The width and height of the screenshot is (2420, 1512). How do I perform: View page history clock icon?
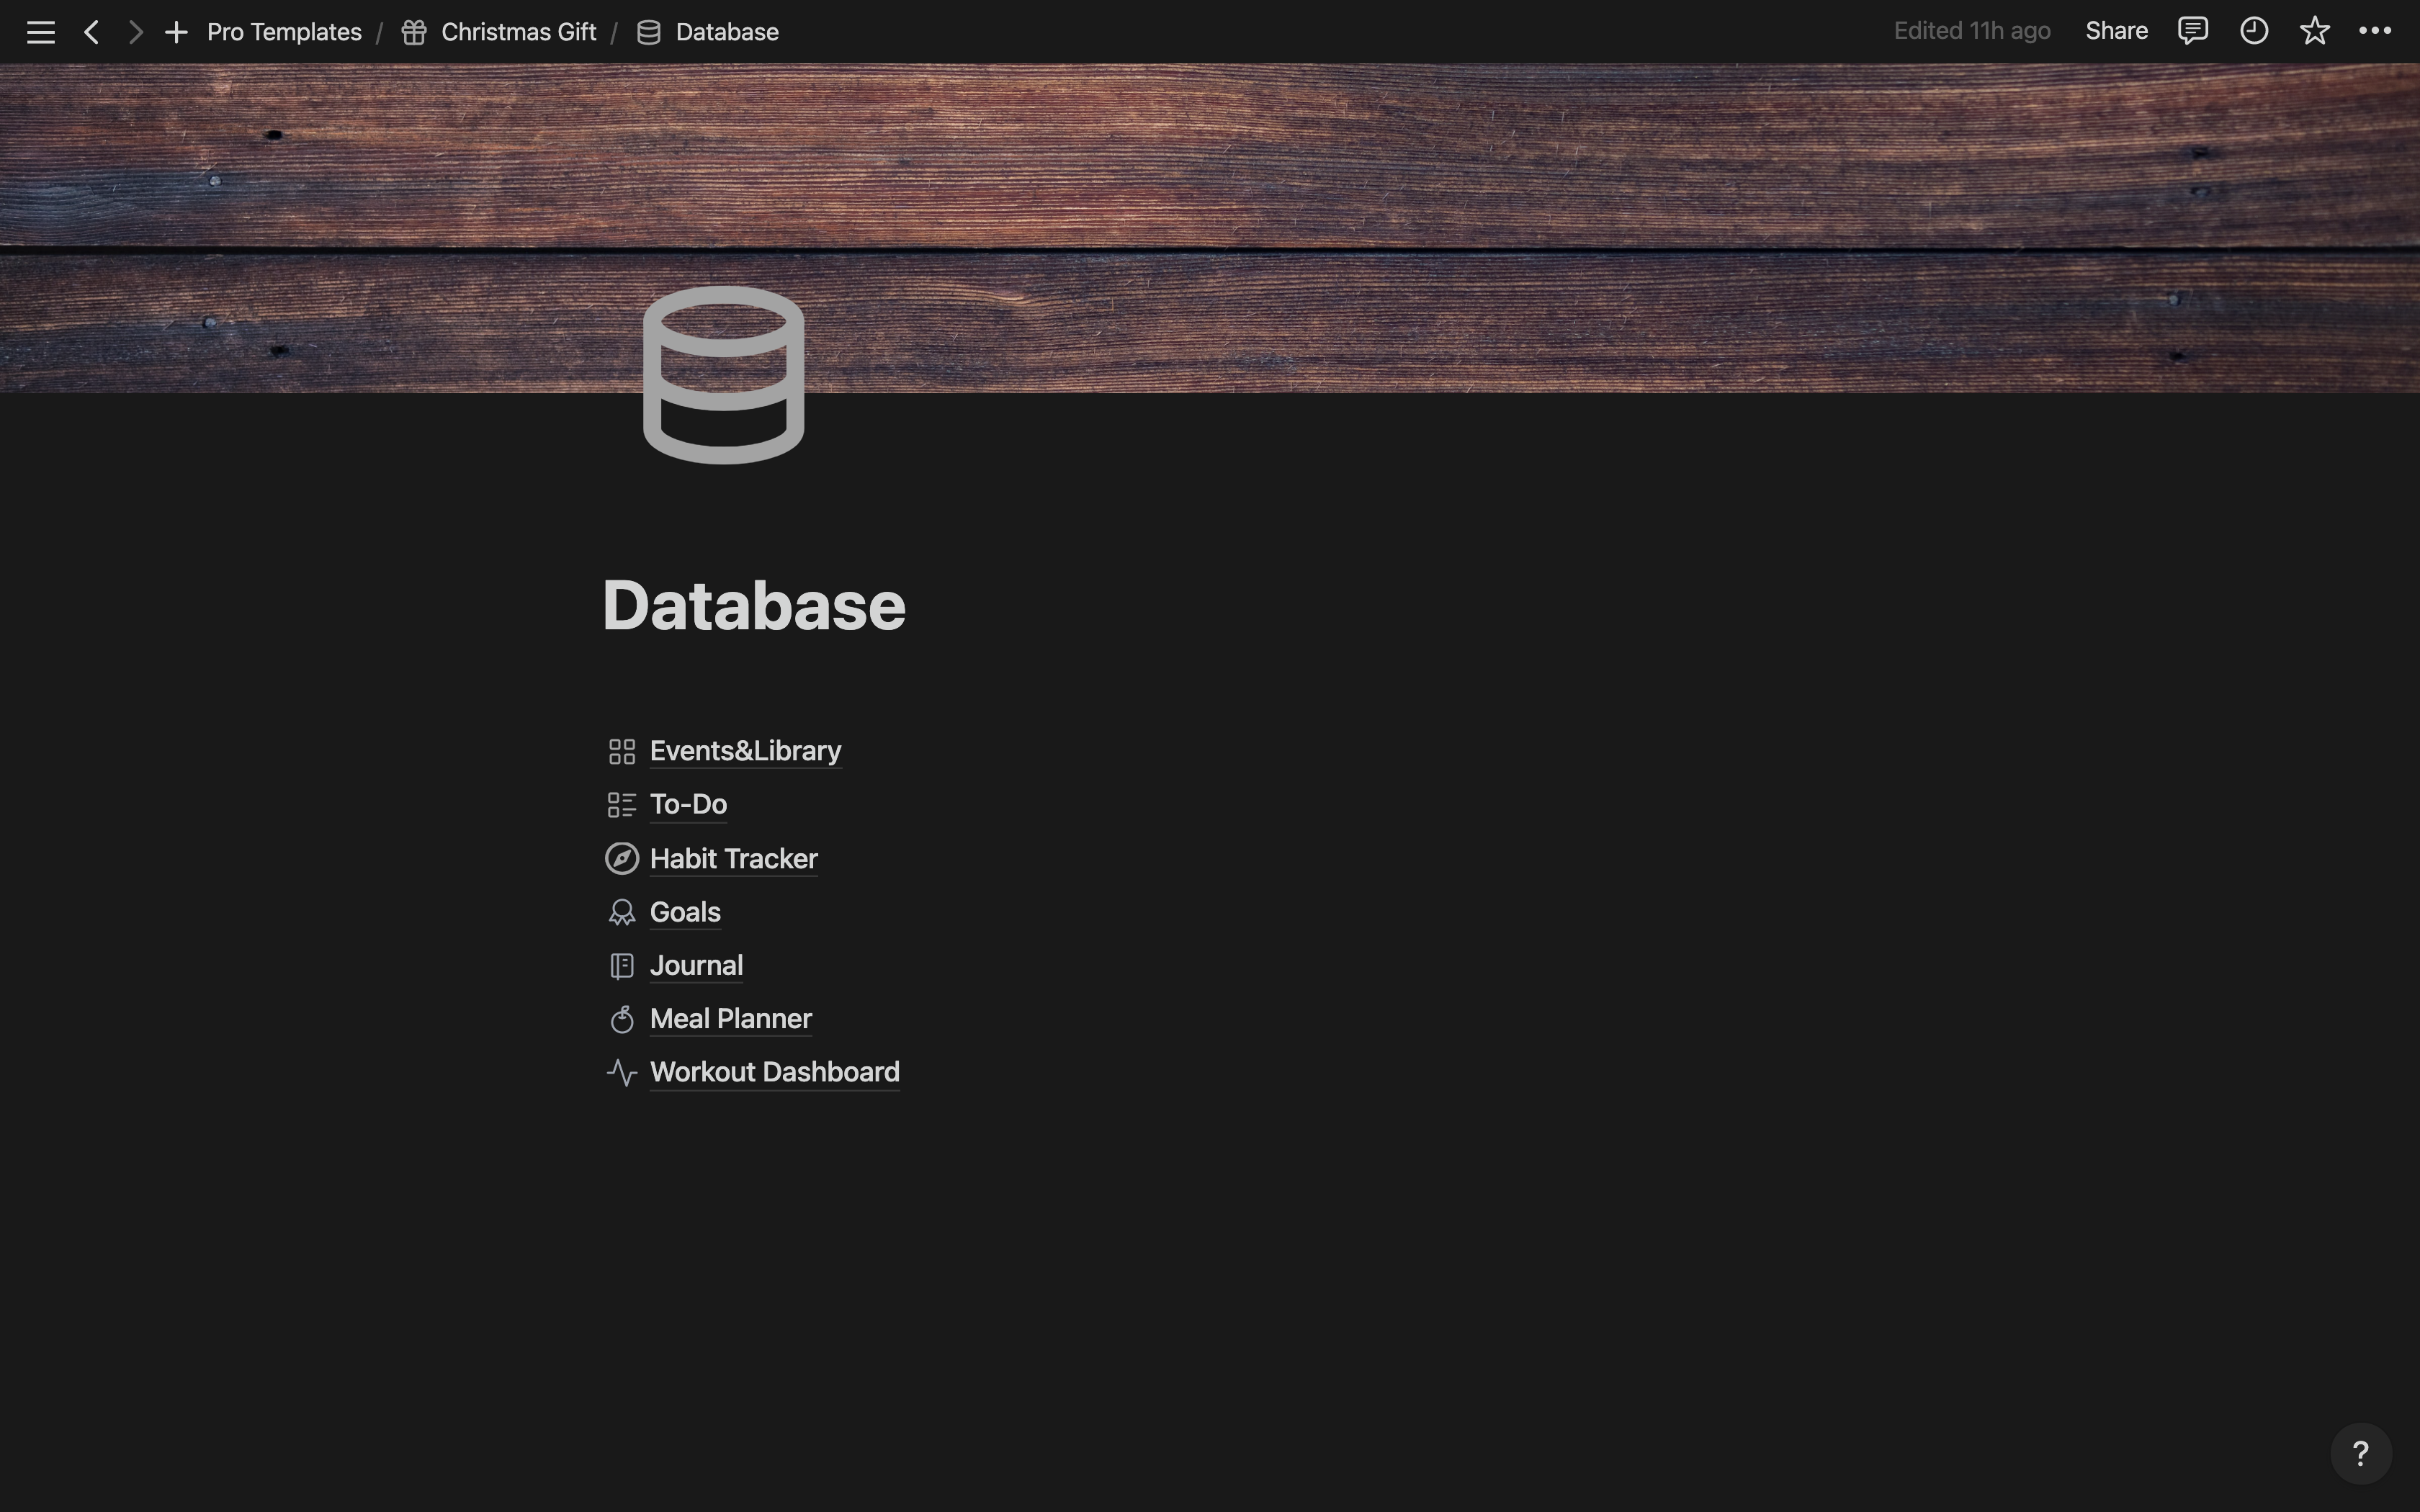(2253, 31)
